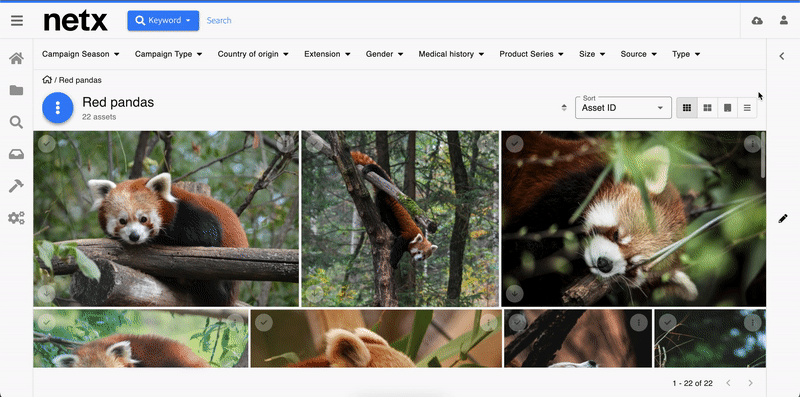
Task: Open Red pandas folder actions menu
Action: coord(58,108)
